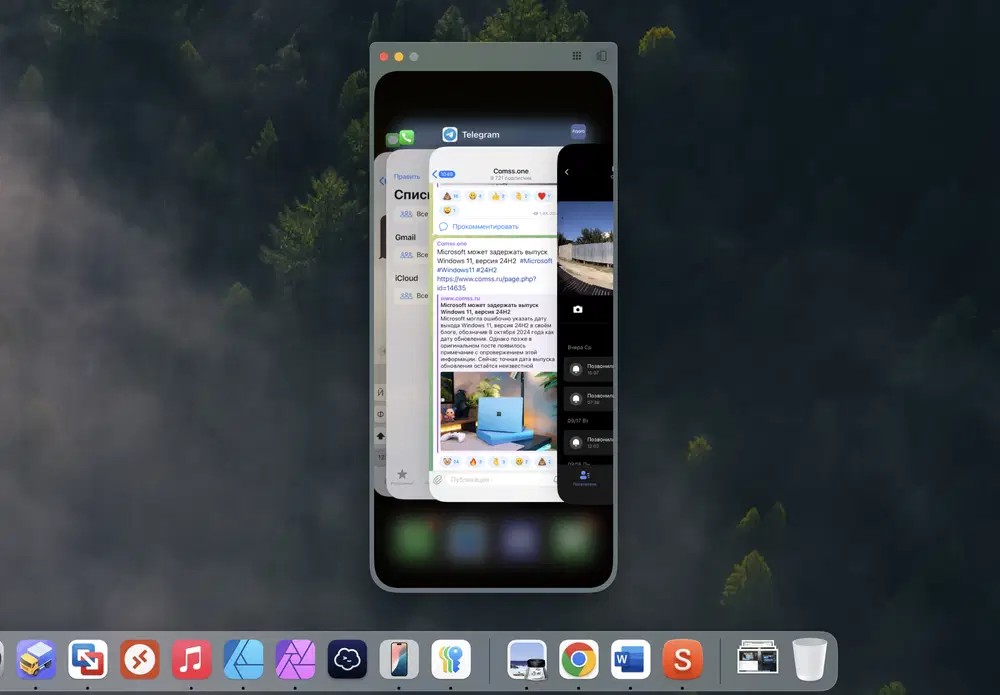The image size is (1000, 695).
Task: Open the Music app in the Dock
Action: coord(191,659)
